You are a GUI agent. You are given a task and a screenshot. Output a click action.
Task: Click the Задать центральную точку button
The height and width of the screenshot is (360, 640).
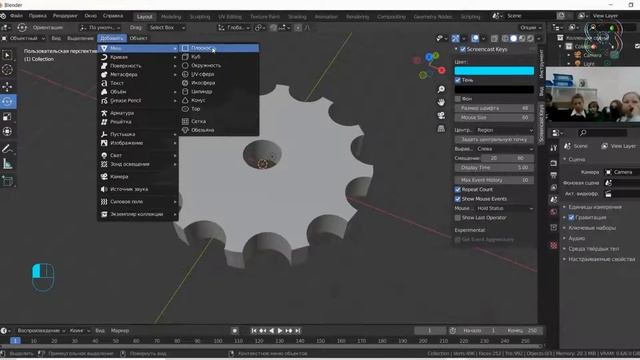coord(494,139)
